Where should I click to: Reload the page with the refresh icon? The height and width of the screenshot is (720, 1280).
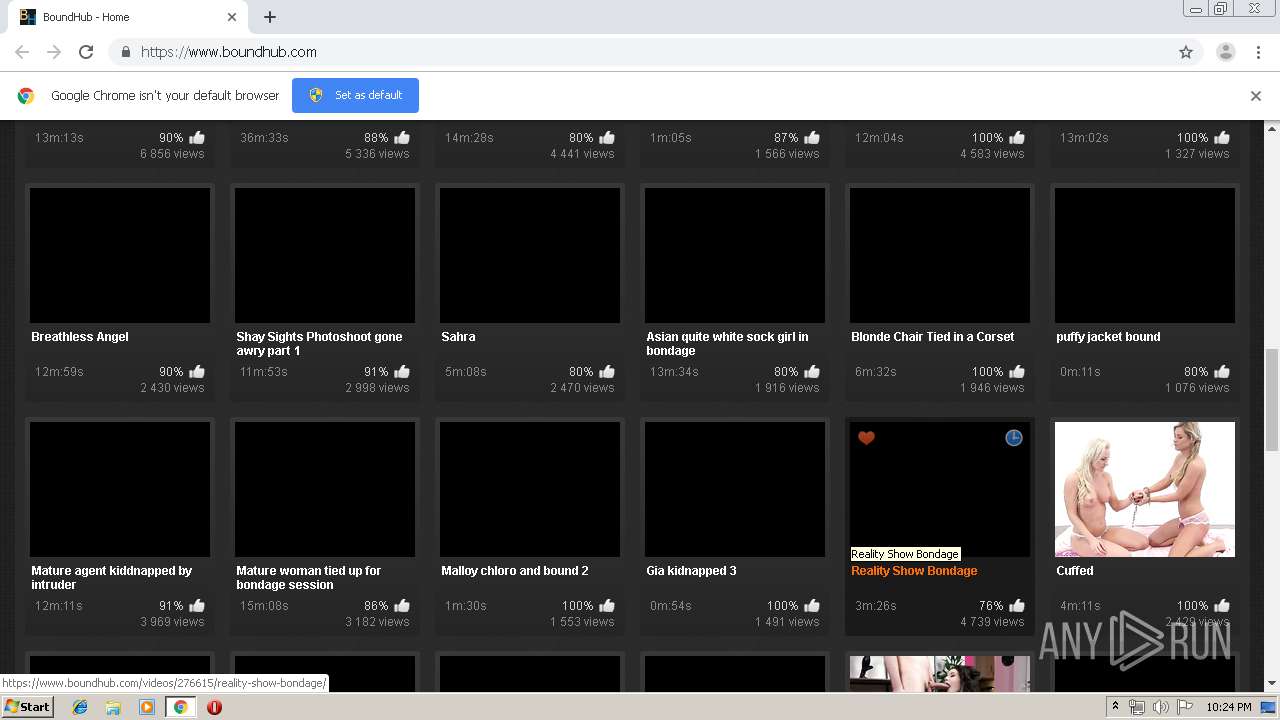[86, 52]
